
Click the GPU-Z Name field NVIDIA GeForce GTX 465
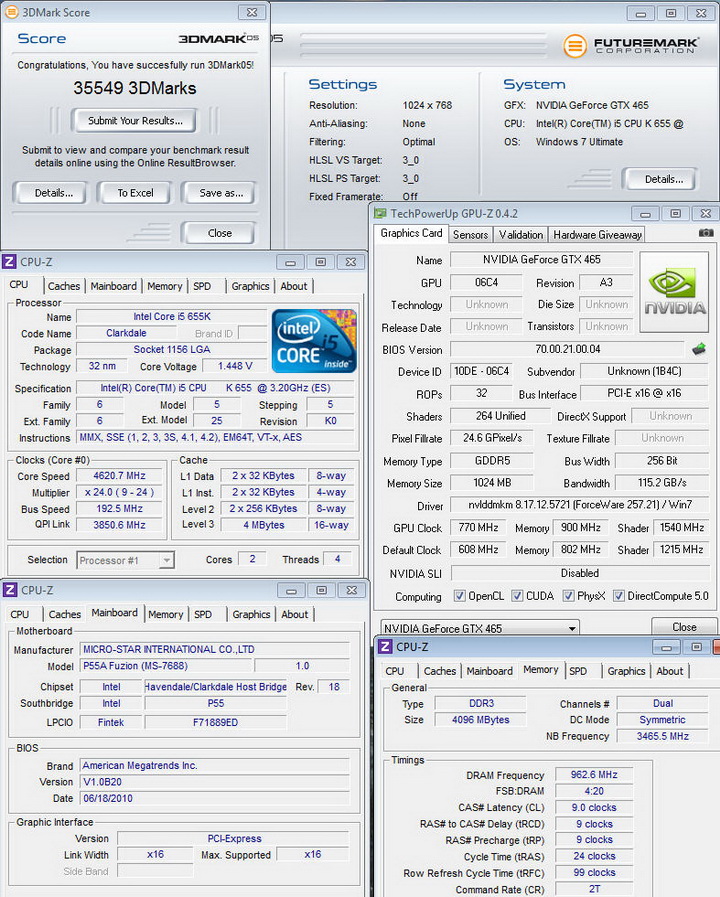[542, 260]
